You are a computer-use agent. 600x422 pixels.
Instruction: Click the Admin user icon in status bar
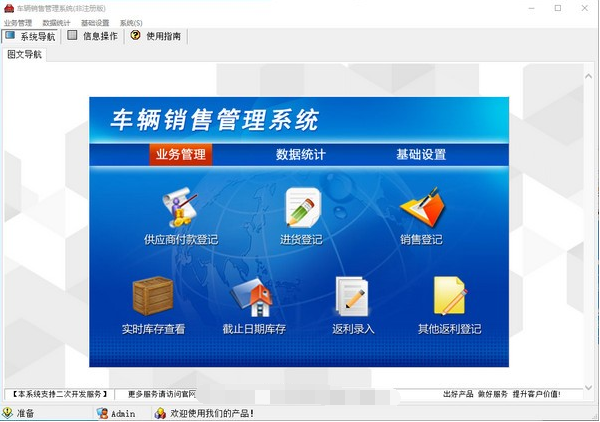click(102, 413)
